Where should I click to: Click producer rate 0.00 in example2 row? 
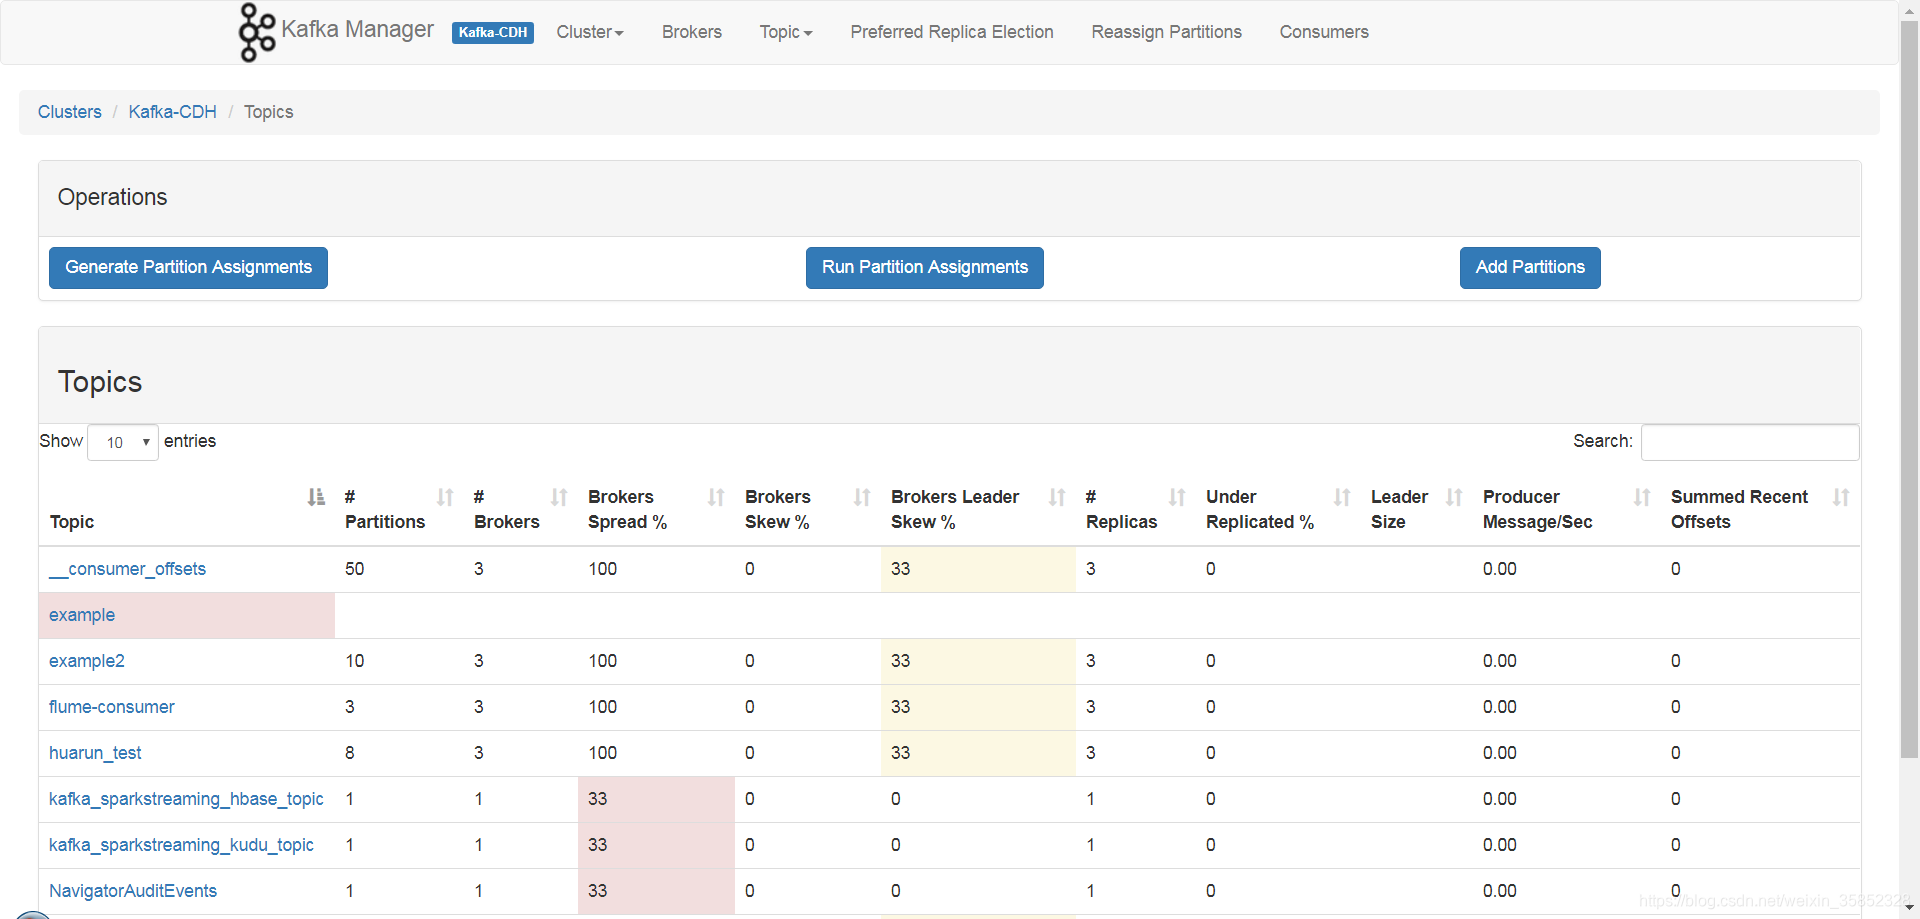[x=1500, y=661]
